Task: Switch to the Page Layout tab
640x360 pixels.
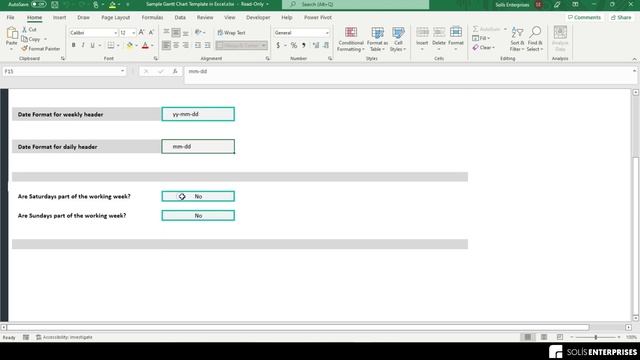Action: (x=116, y=18)
